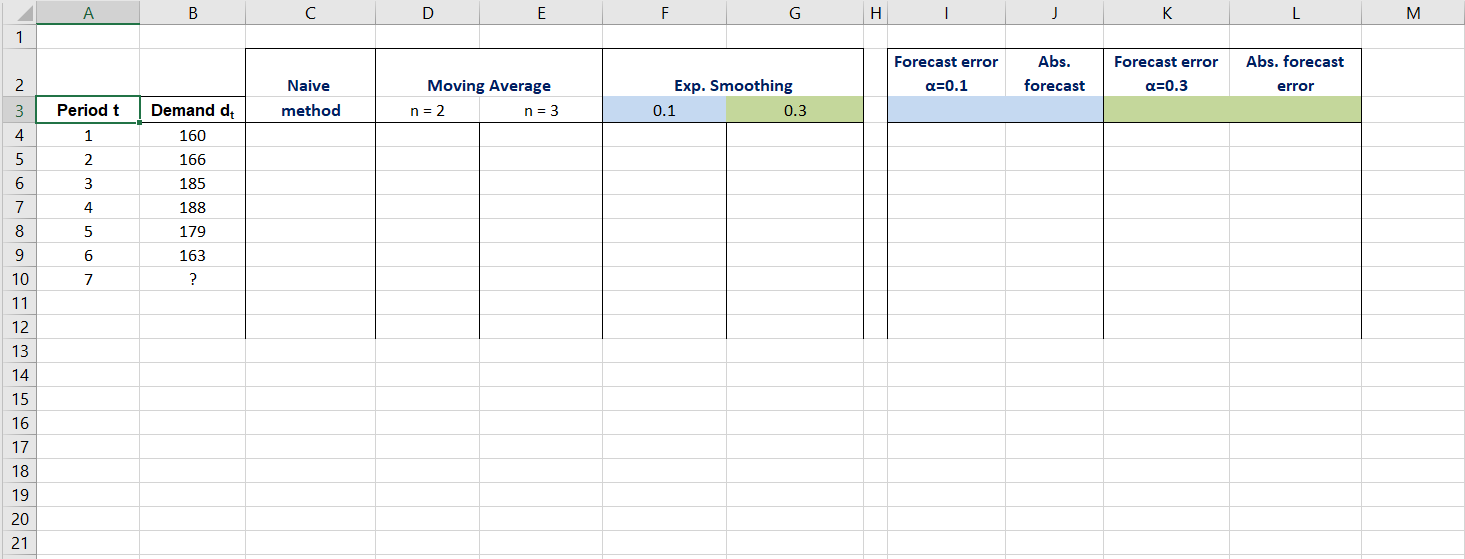The height and width of the screenshot is (559, 1465).
Task: Click the 'Demand dt' header cell
Action: coord(193,110)
